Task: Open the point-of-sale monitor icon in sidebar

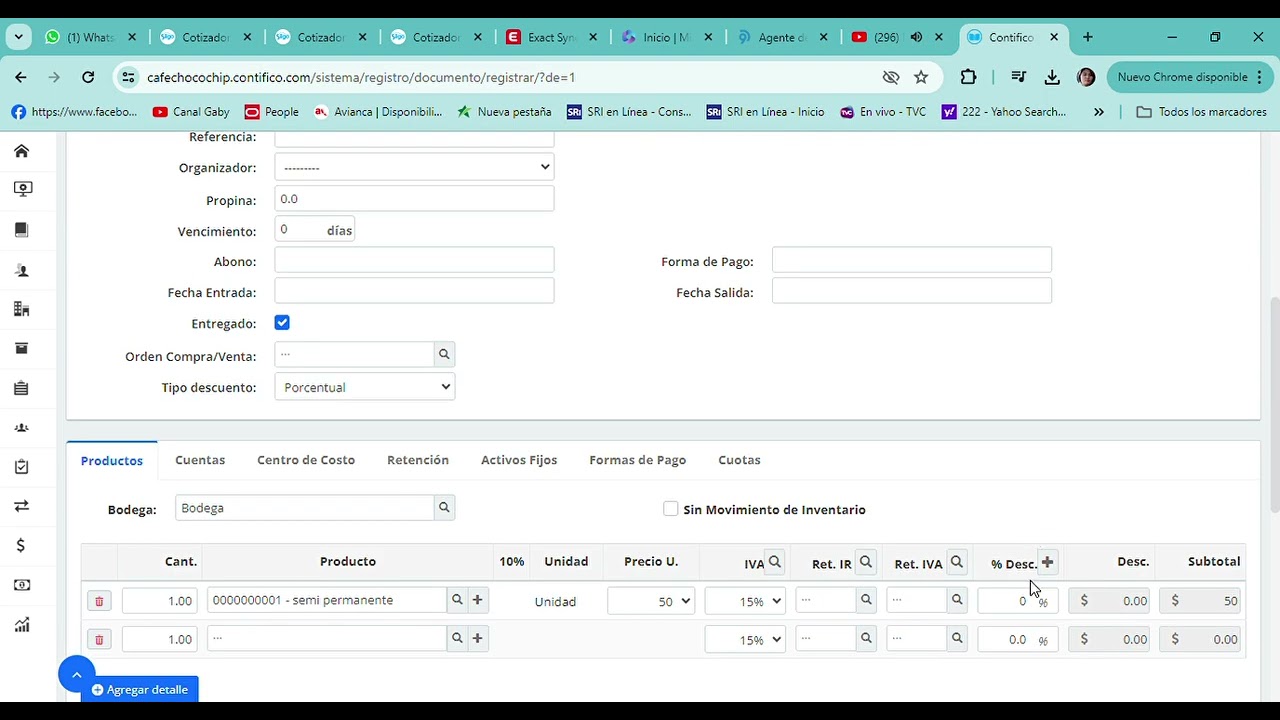Action: click(22, 189)
